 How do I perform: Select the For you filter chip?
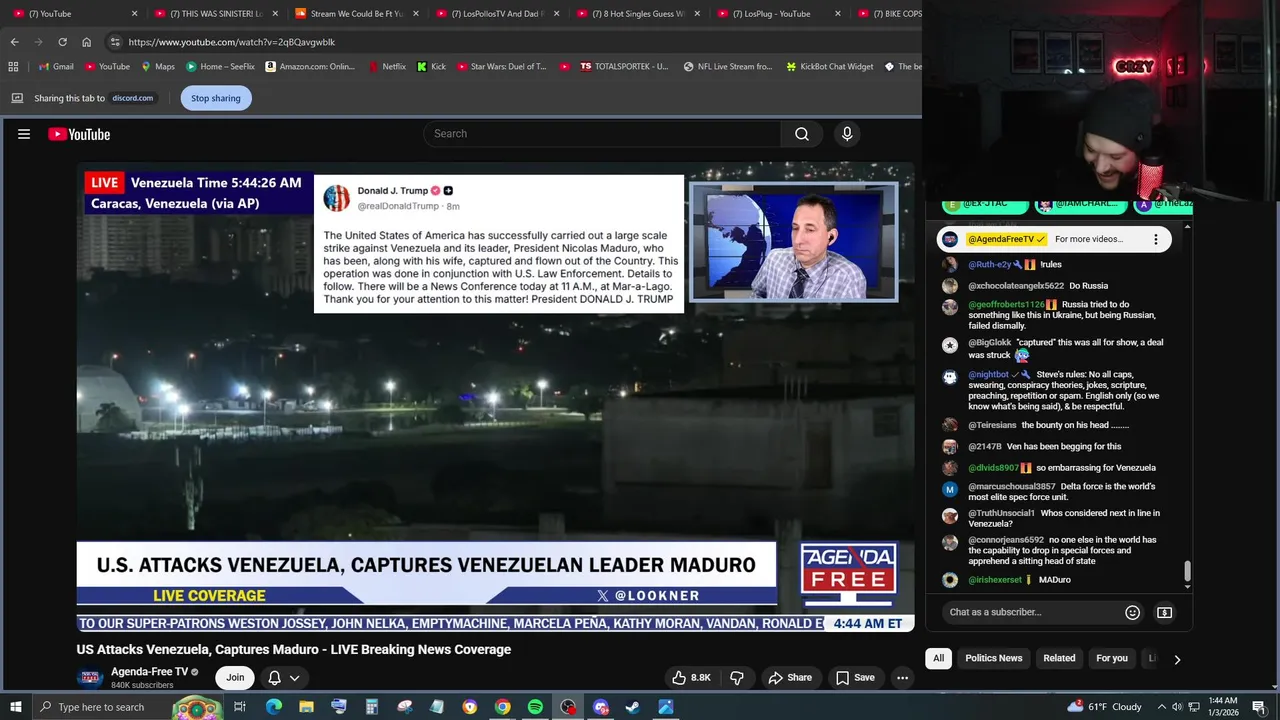click(1112, 658)
